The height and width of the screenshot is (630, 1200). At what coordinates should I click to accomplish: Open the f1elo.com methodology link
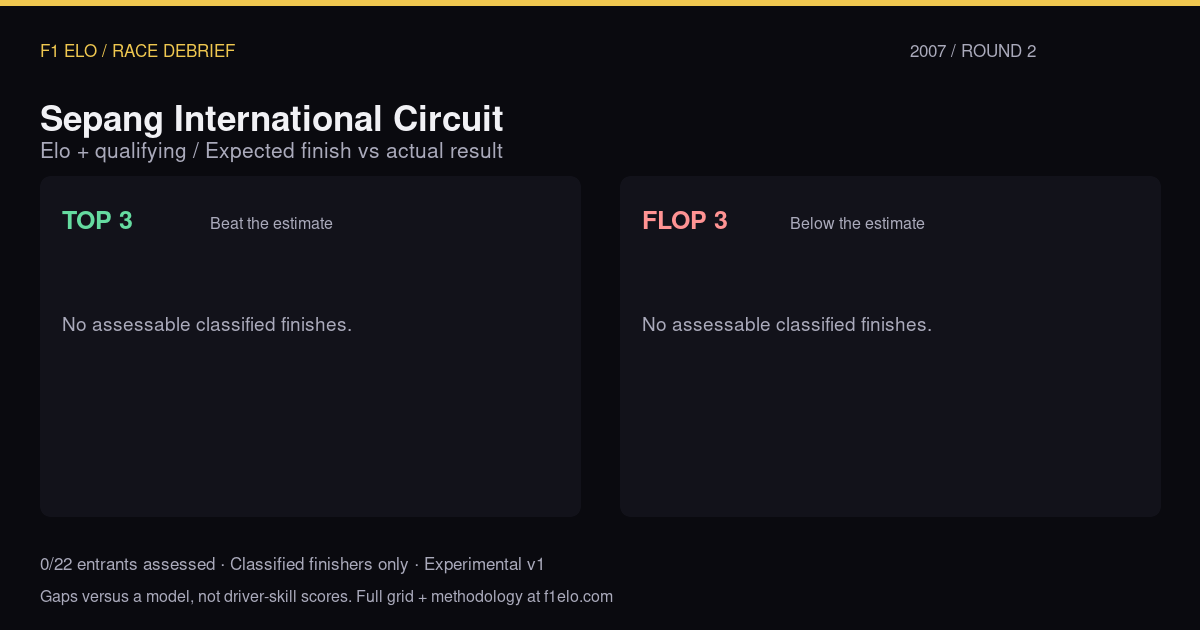coord(578,597)
